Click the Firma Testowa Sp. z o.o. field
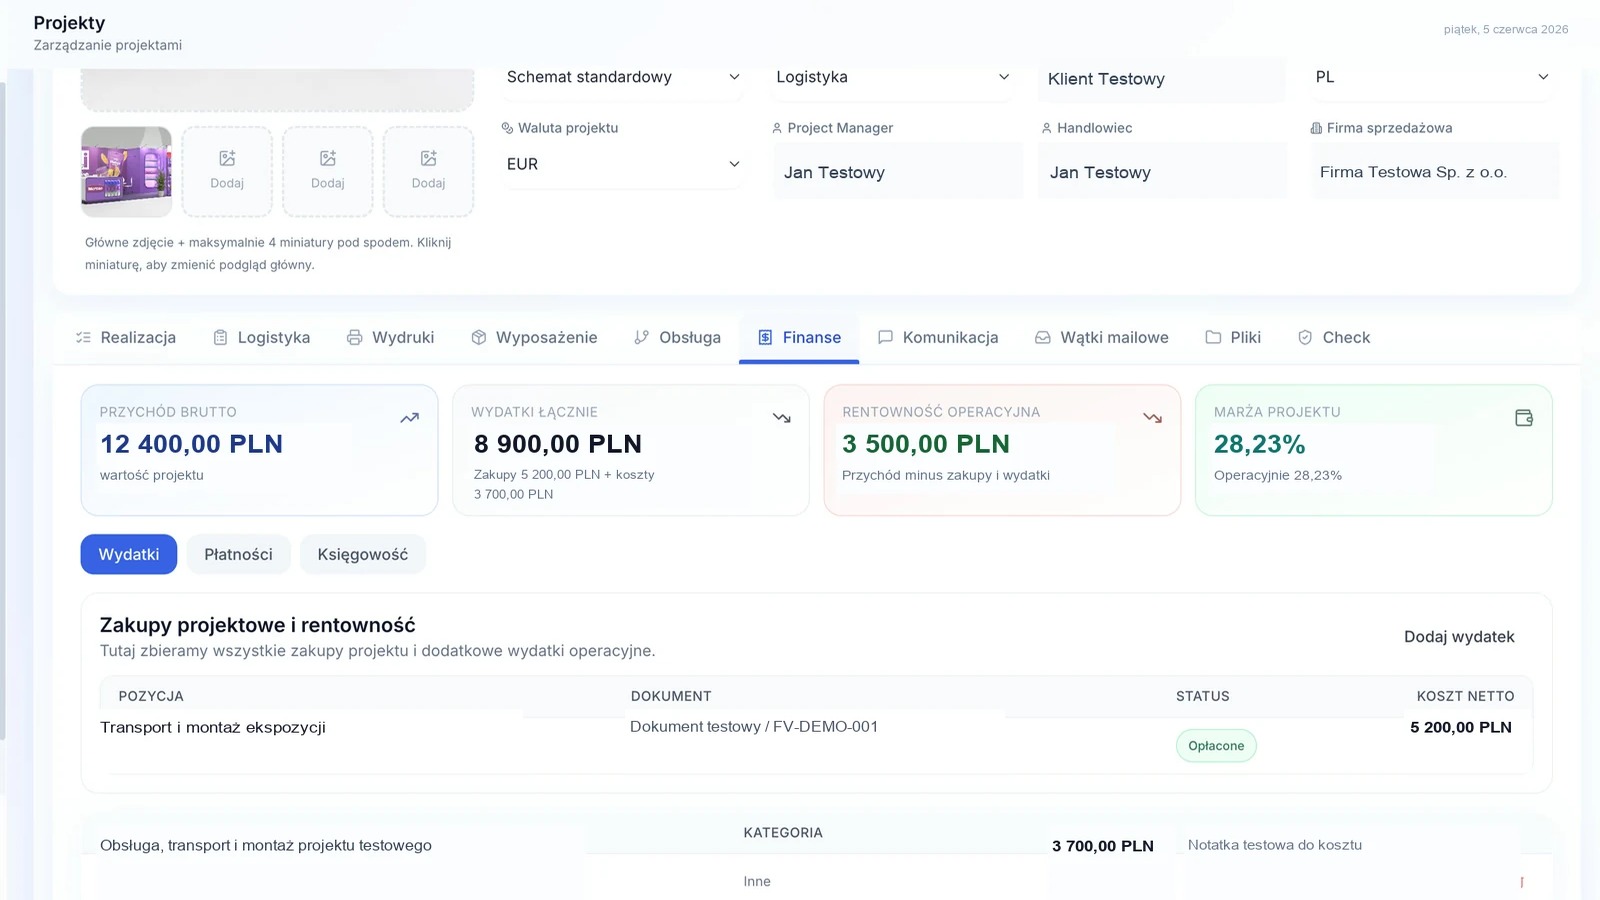The height and width of the screenshot is (900, 1600). [1434, 172]
